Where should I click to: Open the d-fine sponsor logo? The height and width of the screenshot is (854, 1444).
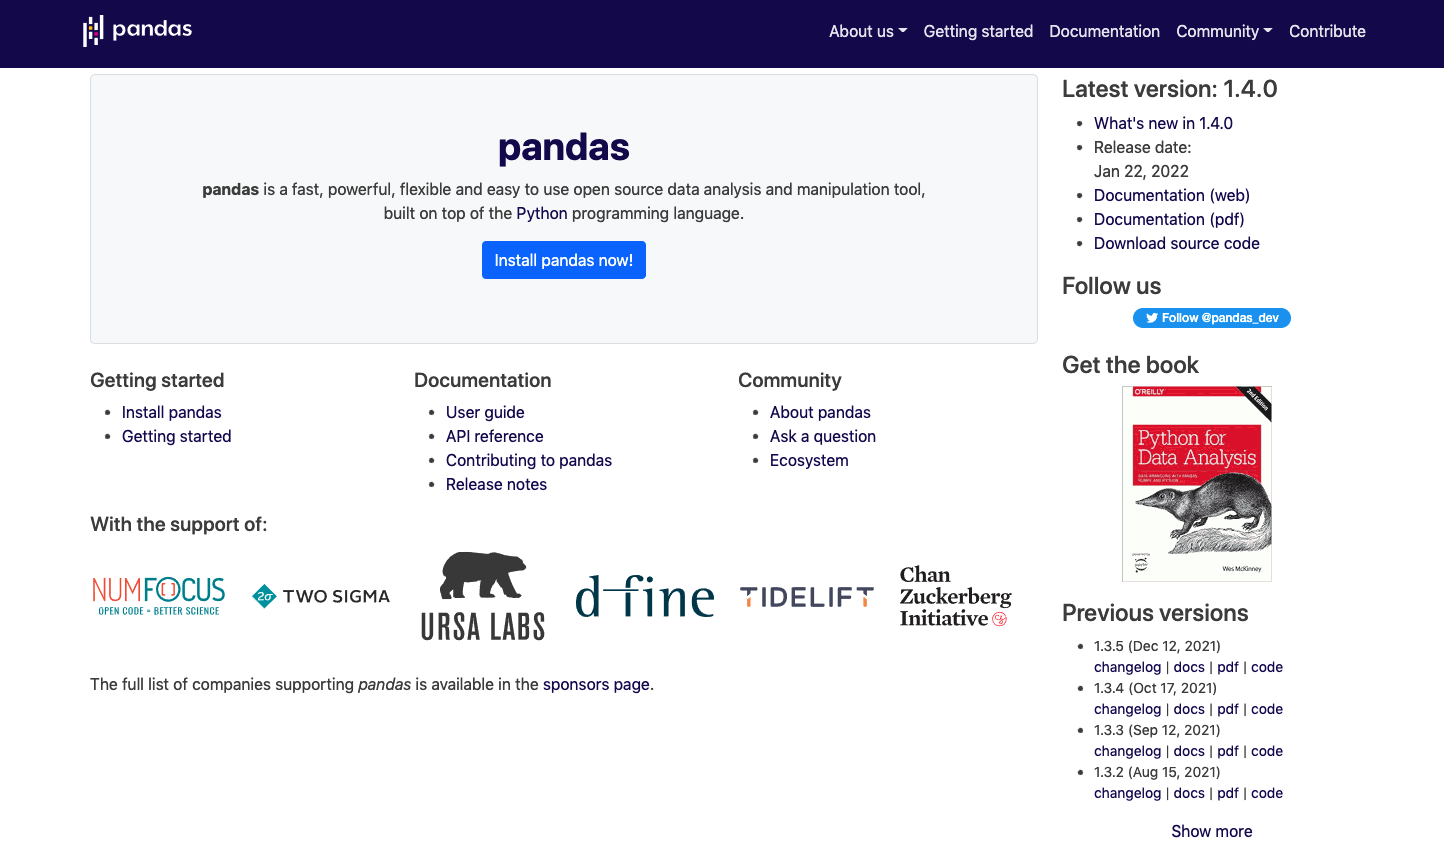click(x=645, y=596)
